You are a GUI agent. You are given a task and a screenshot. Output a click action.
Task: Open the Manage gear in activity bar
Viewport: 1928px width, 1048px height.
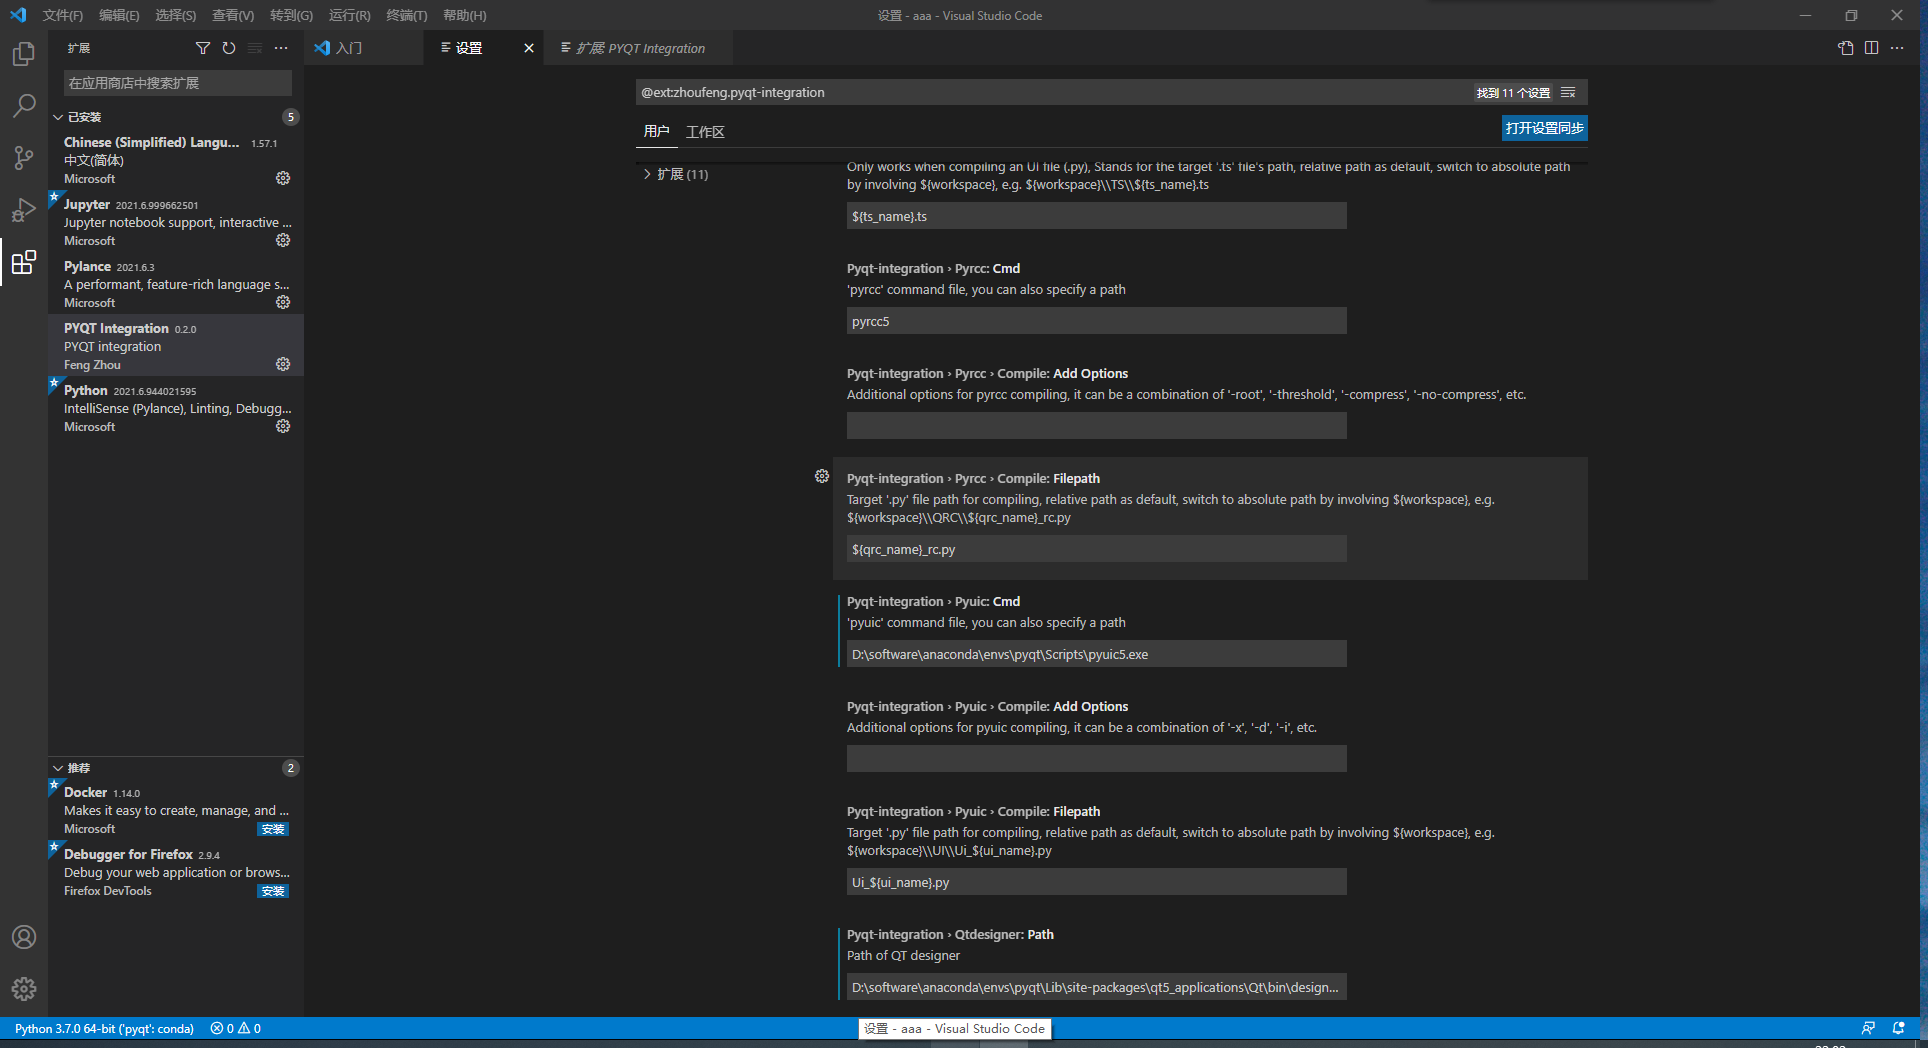coord(24,989)
